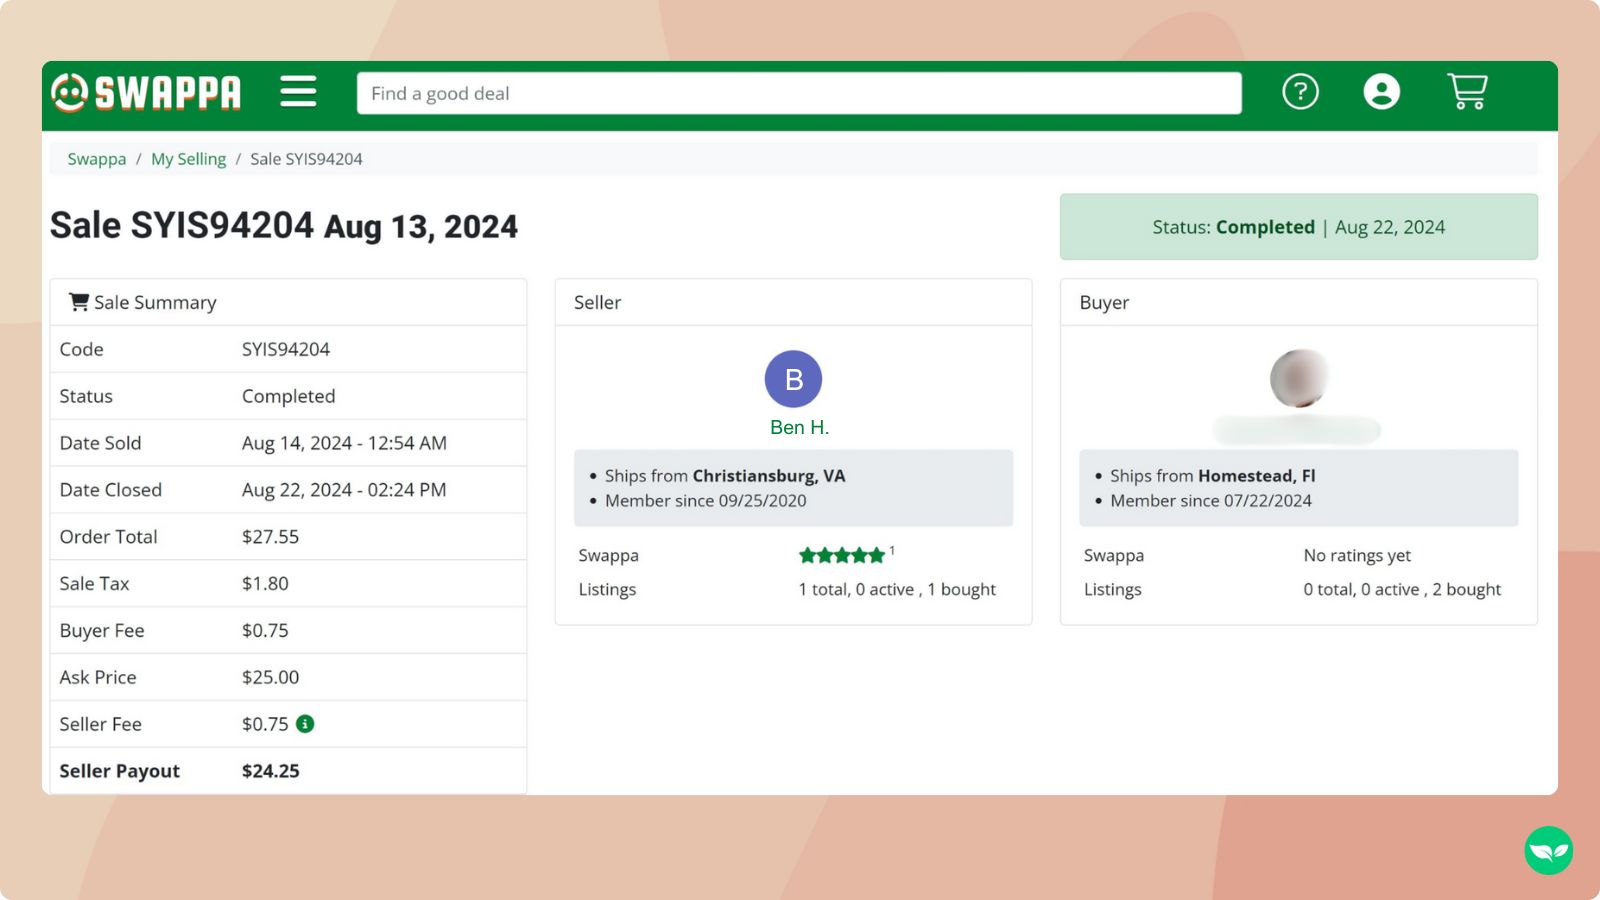1600x900 pixels.
Task: Open the shopping cart icon
Action: tap(1467, 92)
